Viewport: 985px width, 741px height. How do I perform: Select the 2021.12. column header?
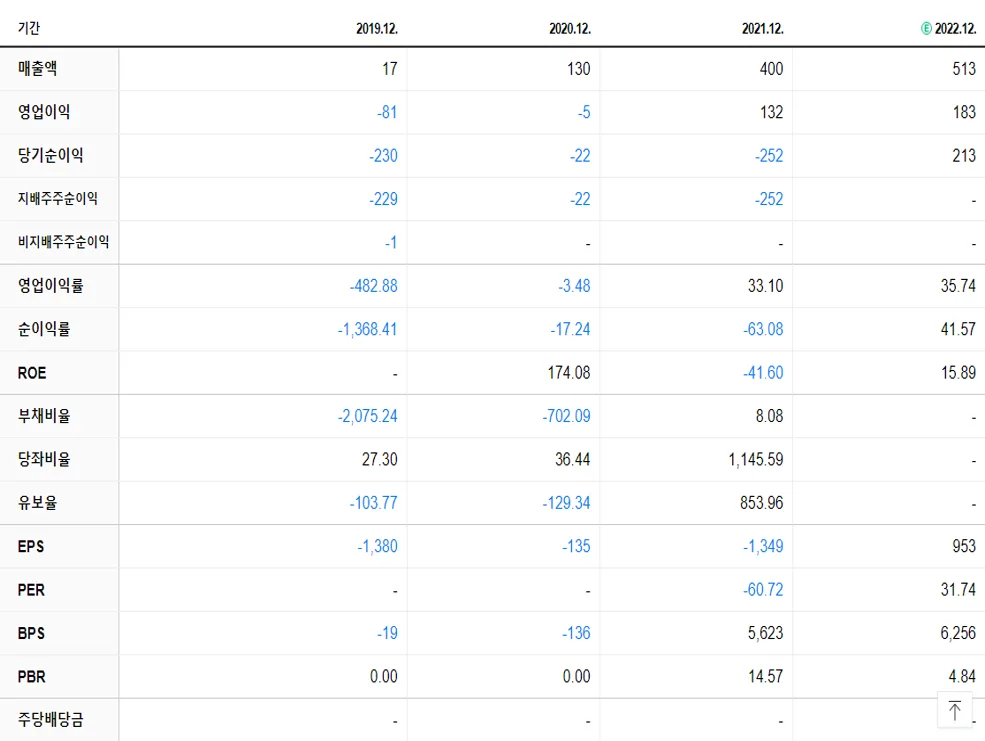point(763,29)
